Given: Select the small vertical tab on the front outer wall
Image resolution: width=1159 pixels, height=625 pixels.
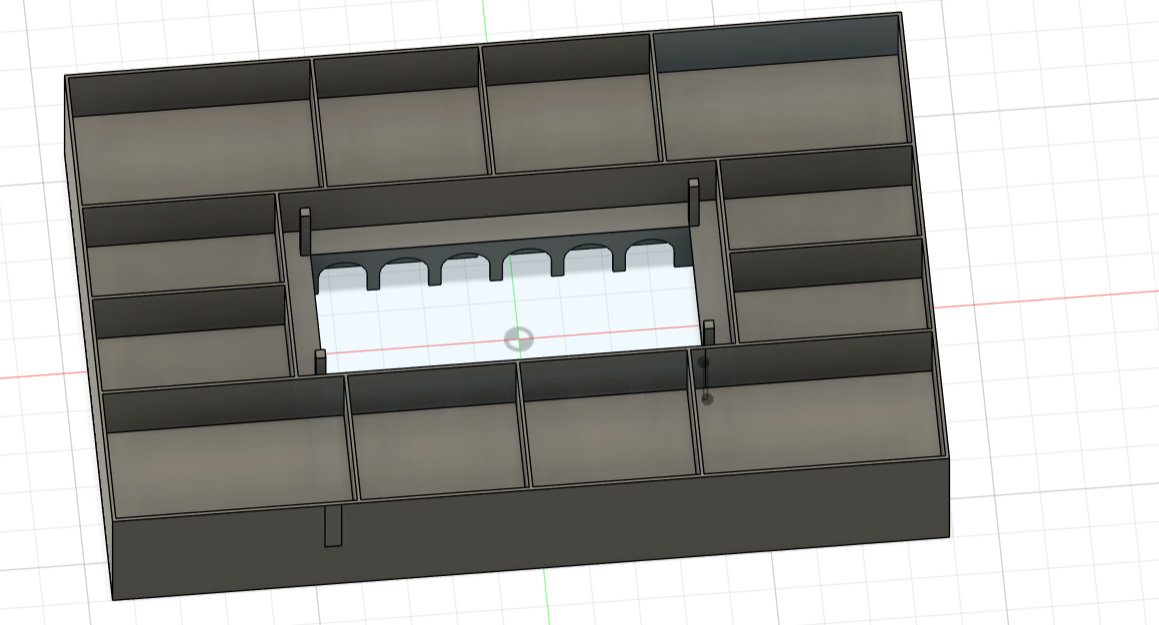Looking at the screenshot, I should [x=333, y=526].
